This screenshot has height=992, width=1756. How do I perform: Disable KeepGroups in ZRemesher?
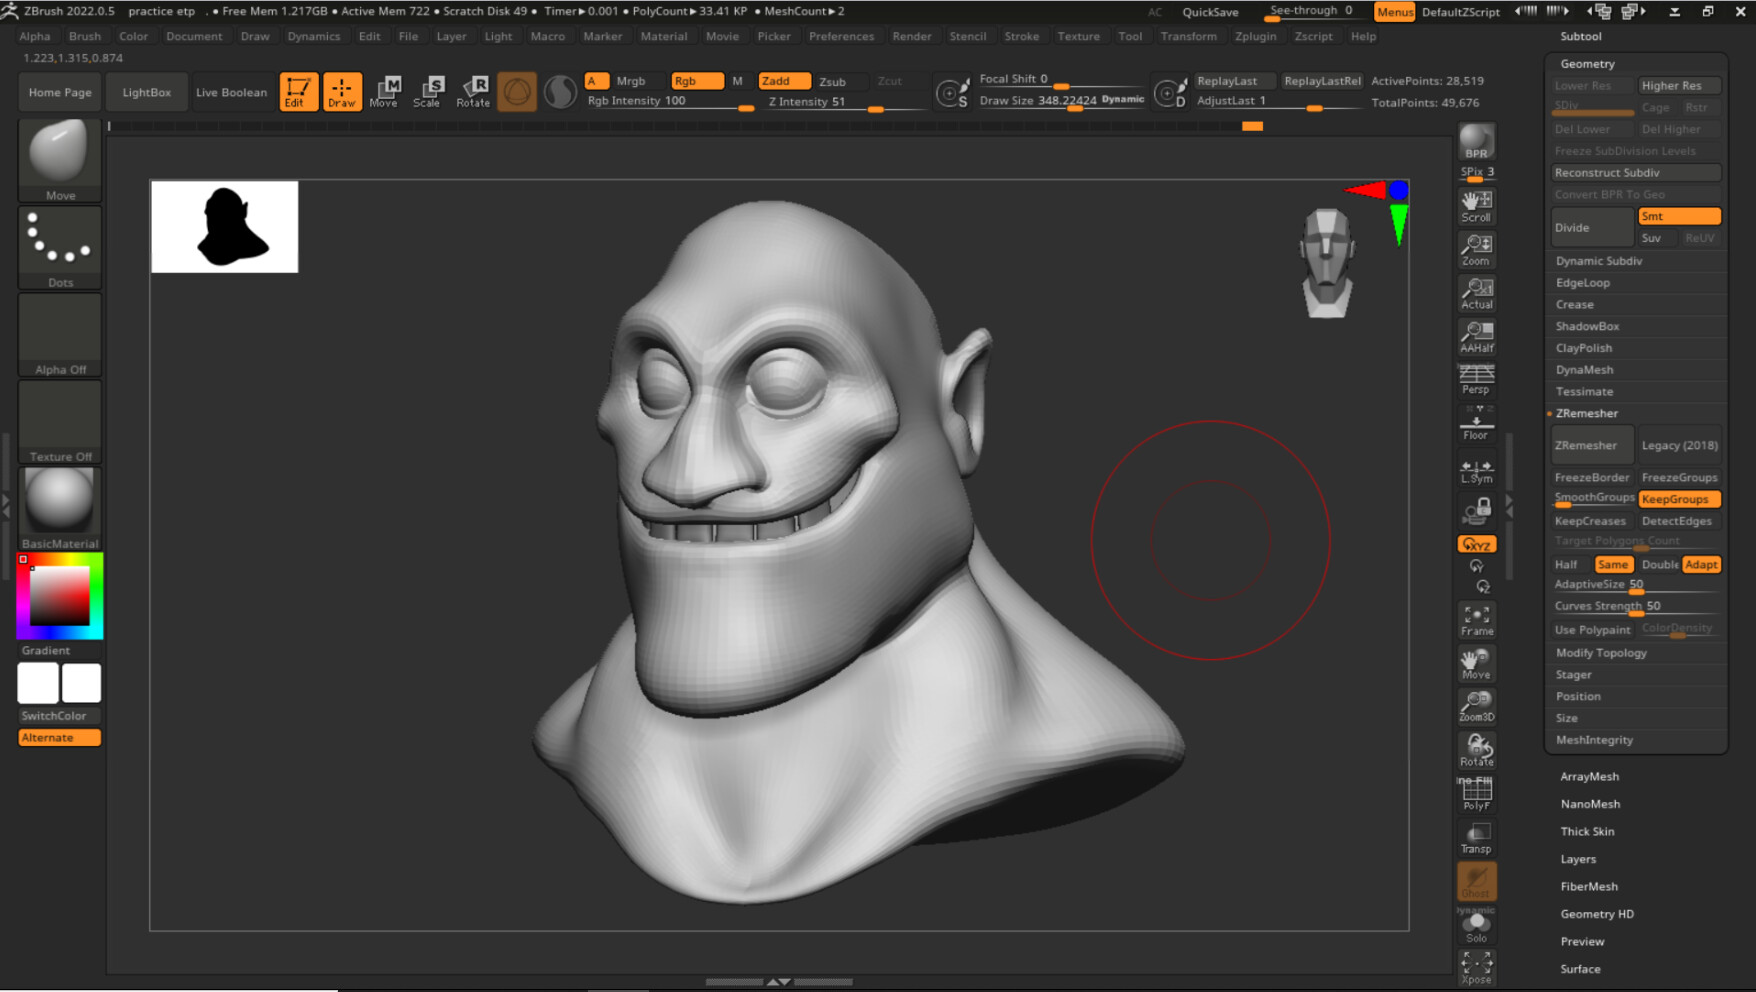[1679, 498]
